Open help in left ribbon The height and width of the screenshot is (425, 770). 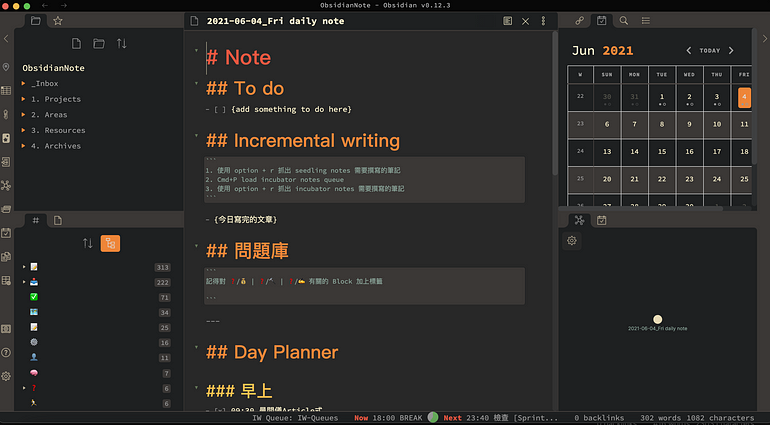pos(6,352)
